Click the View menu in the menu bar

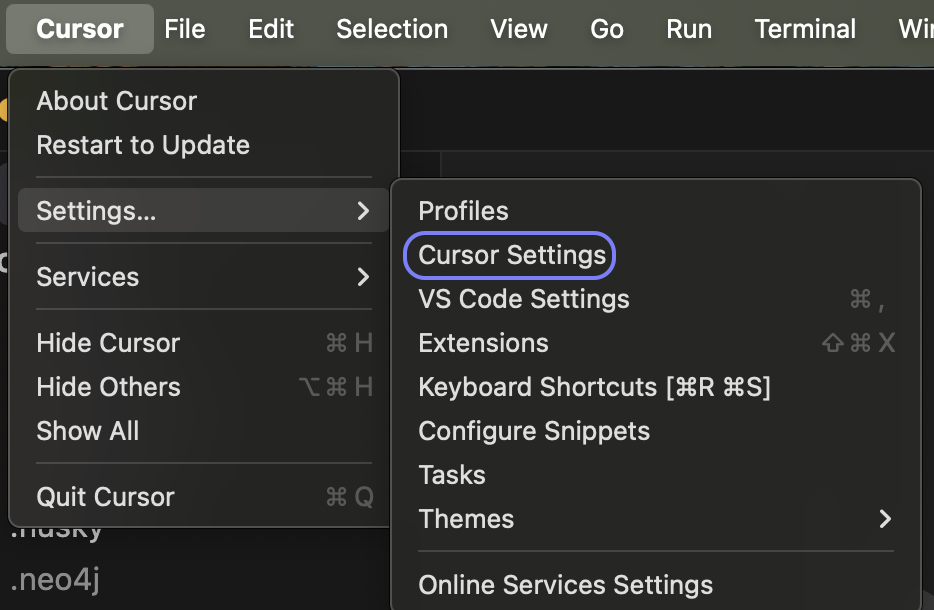(519, 29)
